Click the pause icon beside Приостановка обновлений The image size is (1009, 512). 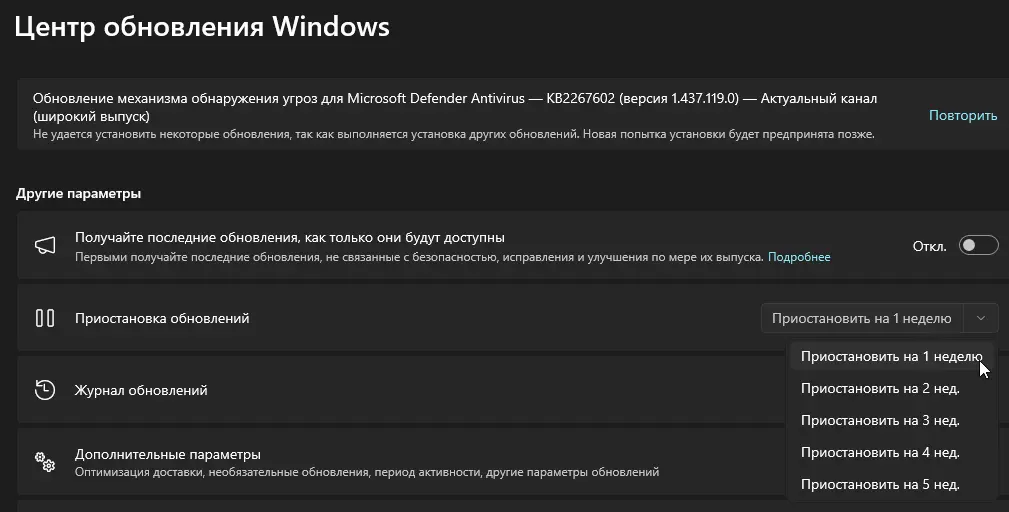(x=45, y=318)
